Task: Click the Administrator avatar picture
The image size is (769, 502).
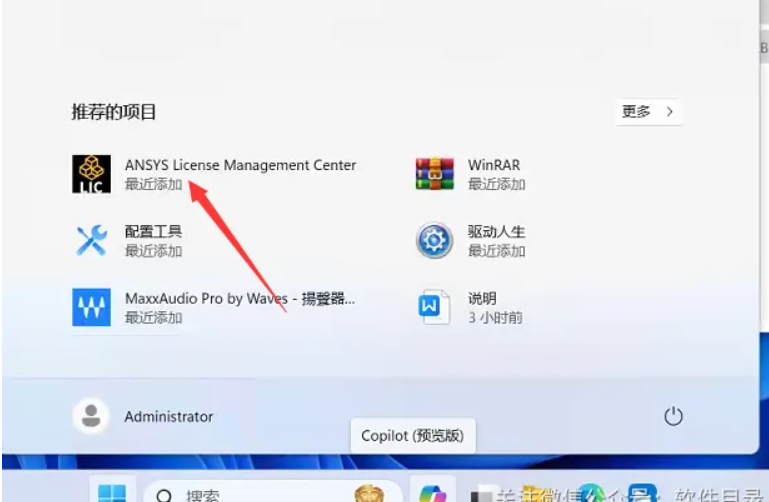Action: tap(92, 416)
